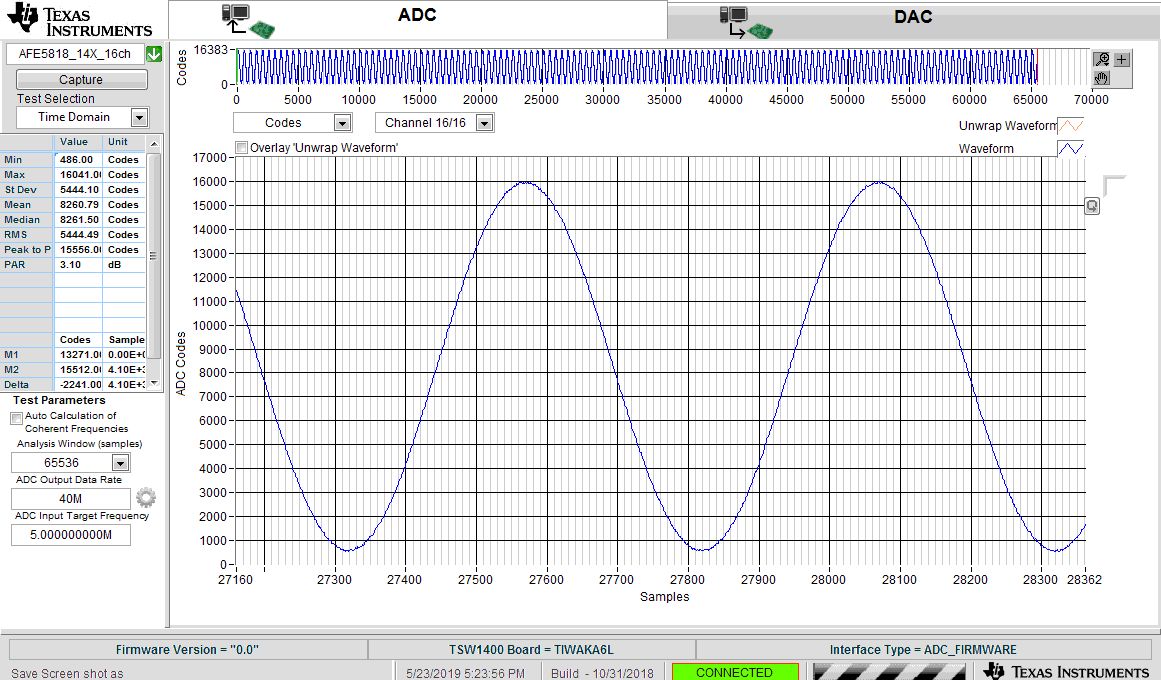Select the Peak to P row label
Screen dimensions: 1161x680
pyautogui.click(x=27, y=250)
